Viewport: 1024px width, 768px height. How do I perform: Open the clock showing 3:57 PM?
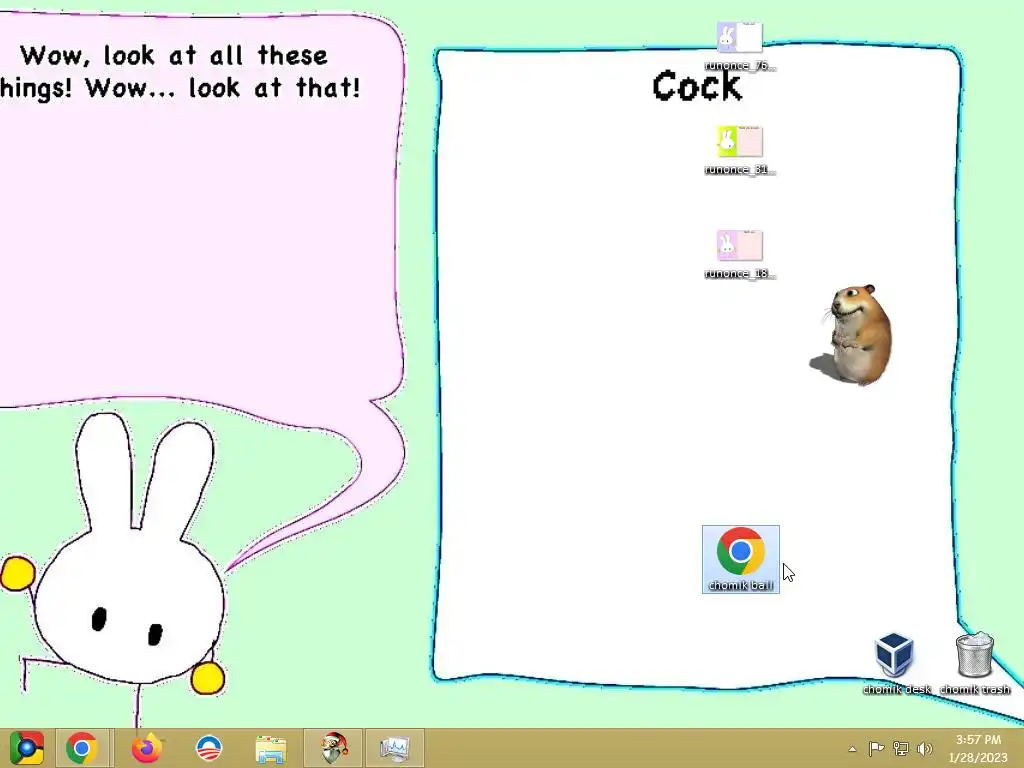(x=978, y=748)
